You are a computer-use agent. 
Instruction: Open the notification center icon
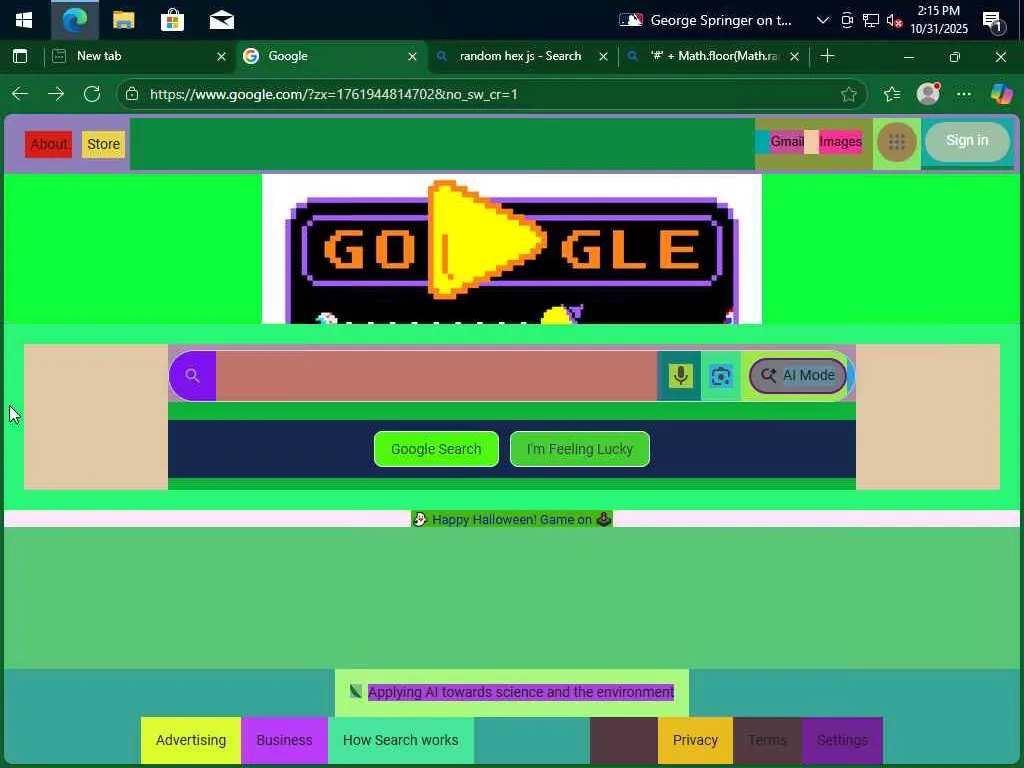(994, 22)
